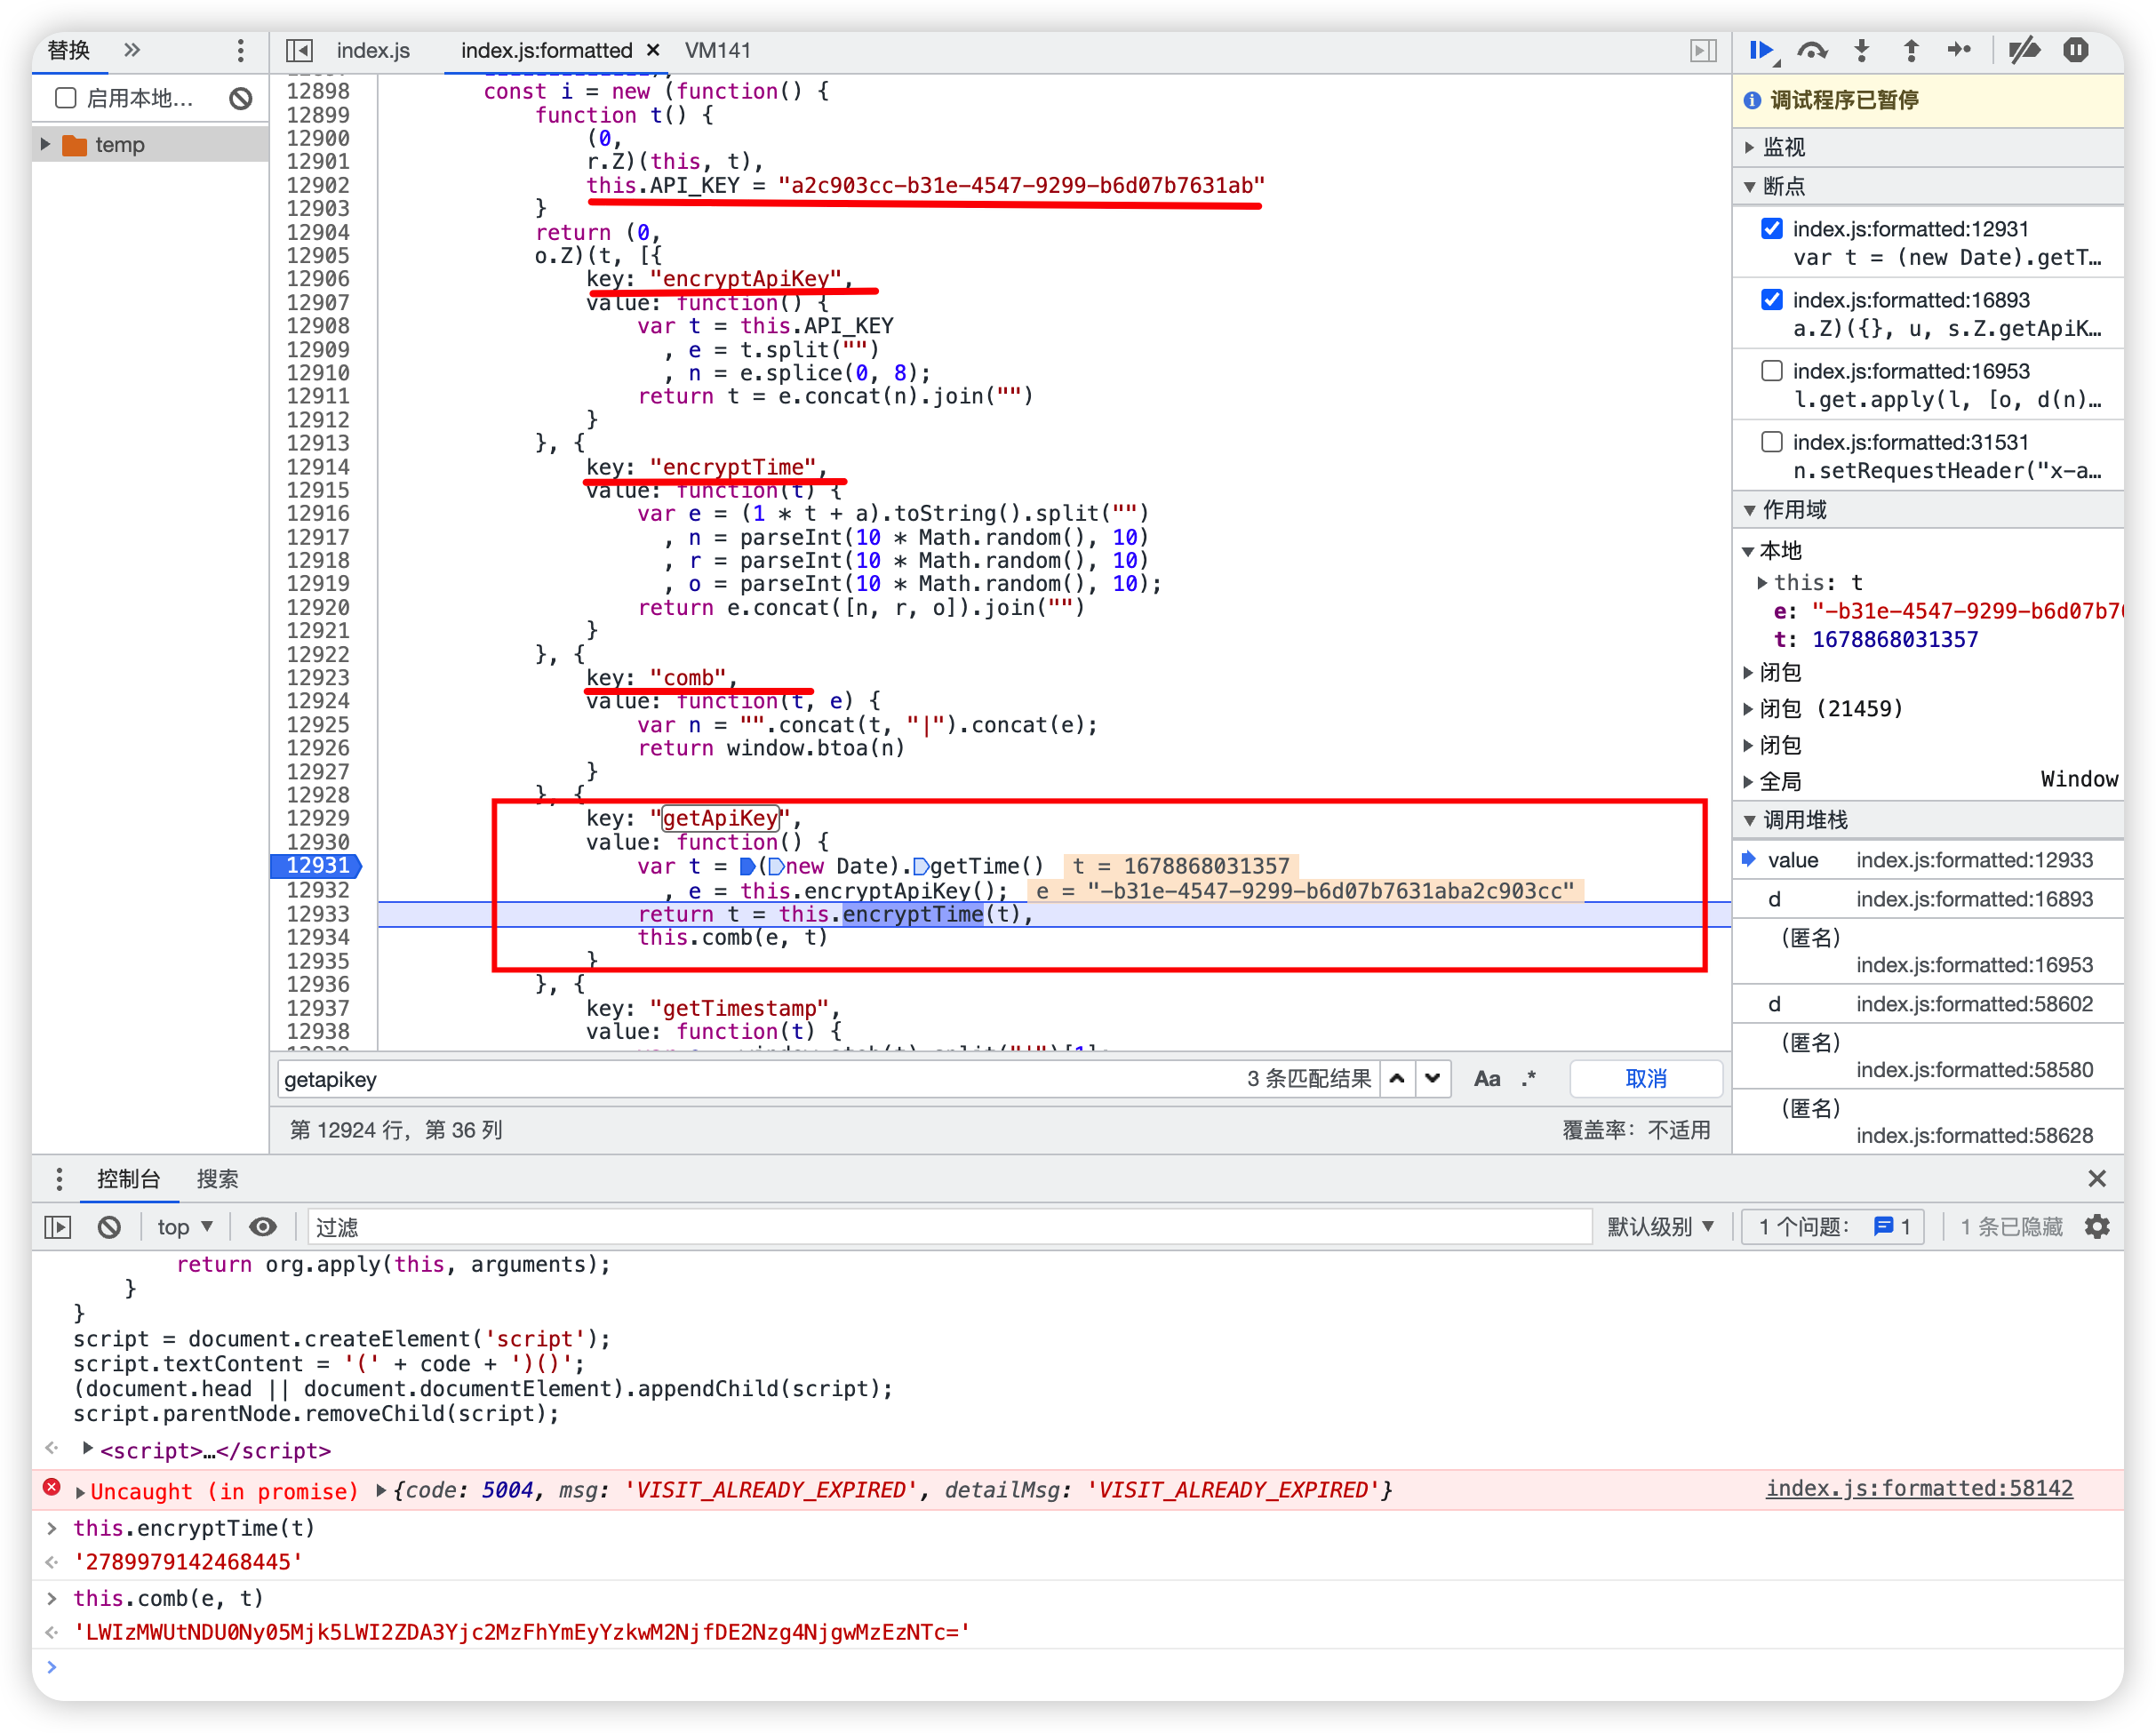Select call stack frame d at 58602
The height and width of the screenshot is (1733, 2156).
click(x=1927, y=1004)
